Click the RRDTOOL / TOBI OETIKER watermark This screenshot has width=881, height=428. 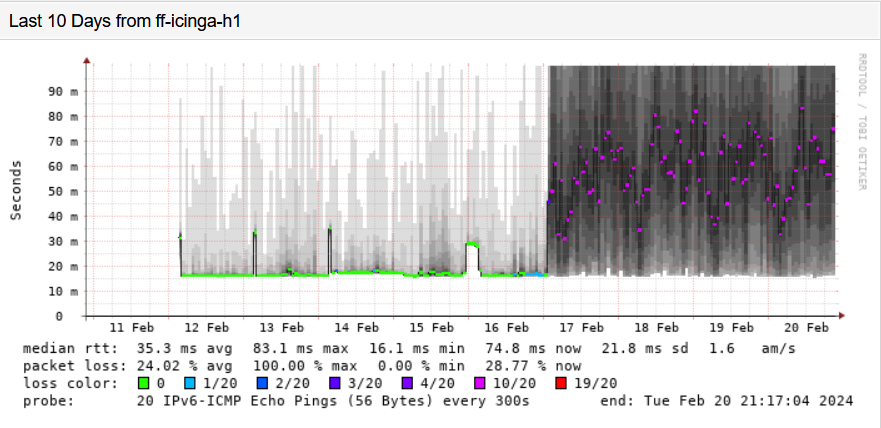pos(862,121)
